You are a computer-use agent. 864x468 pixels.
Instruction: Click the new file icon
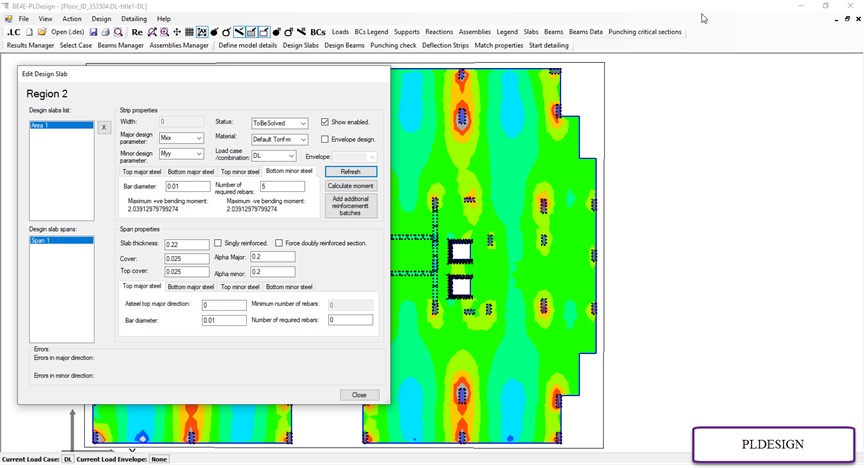coord(29,32)
